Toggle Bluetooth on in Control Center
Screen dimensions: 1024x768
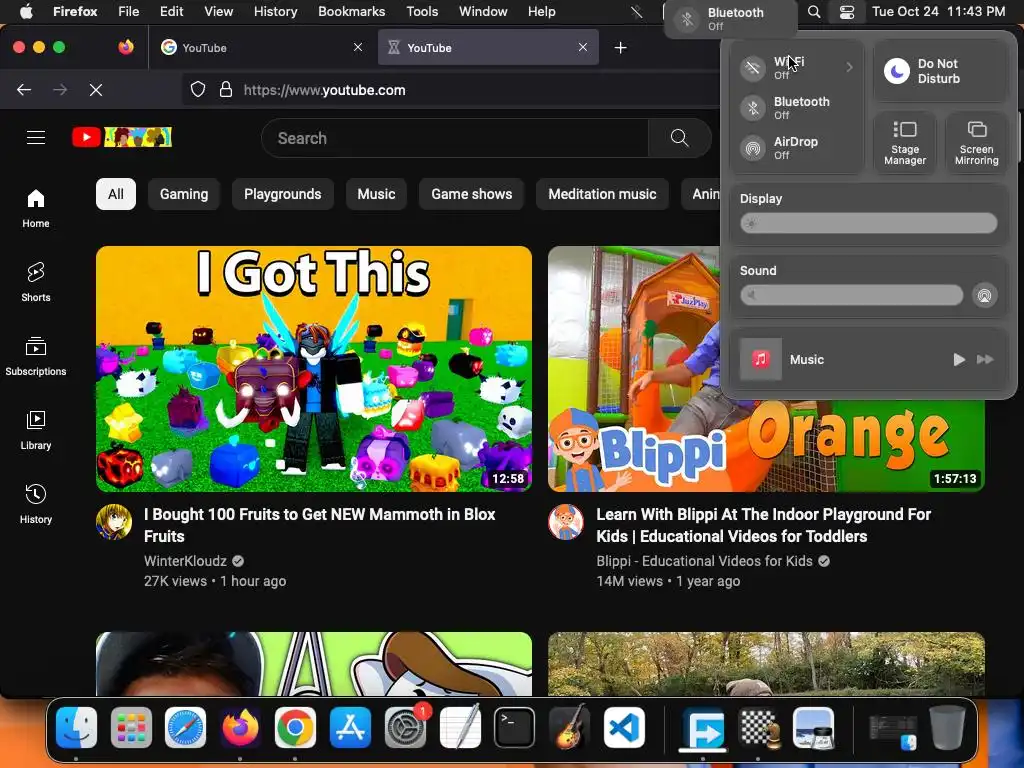(x=753, y=108)
